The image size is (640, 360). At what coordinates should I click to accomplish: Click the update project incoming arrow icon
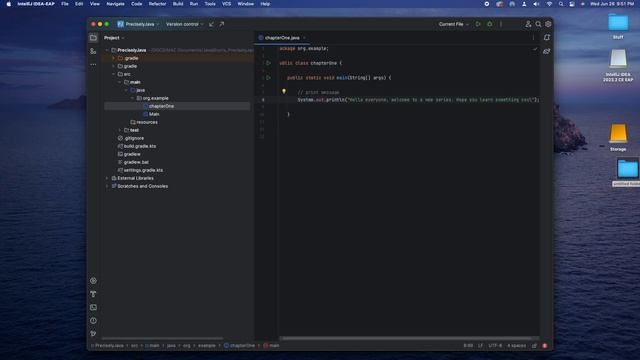[x=211, y=24]
